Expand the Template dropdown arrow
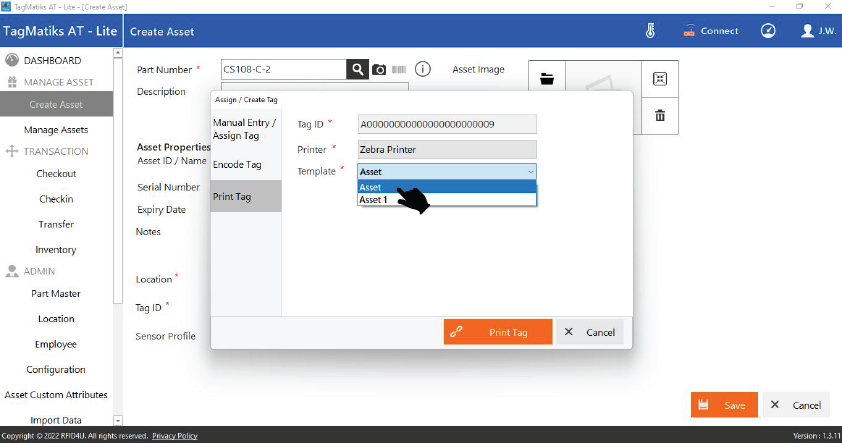 coord(530,172)
